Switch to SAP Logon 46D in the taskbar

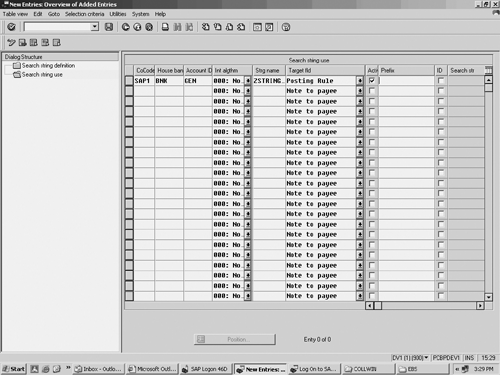[206, 369]
